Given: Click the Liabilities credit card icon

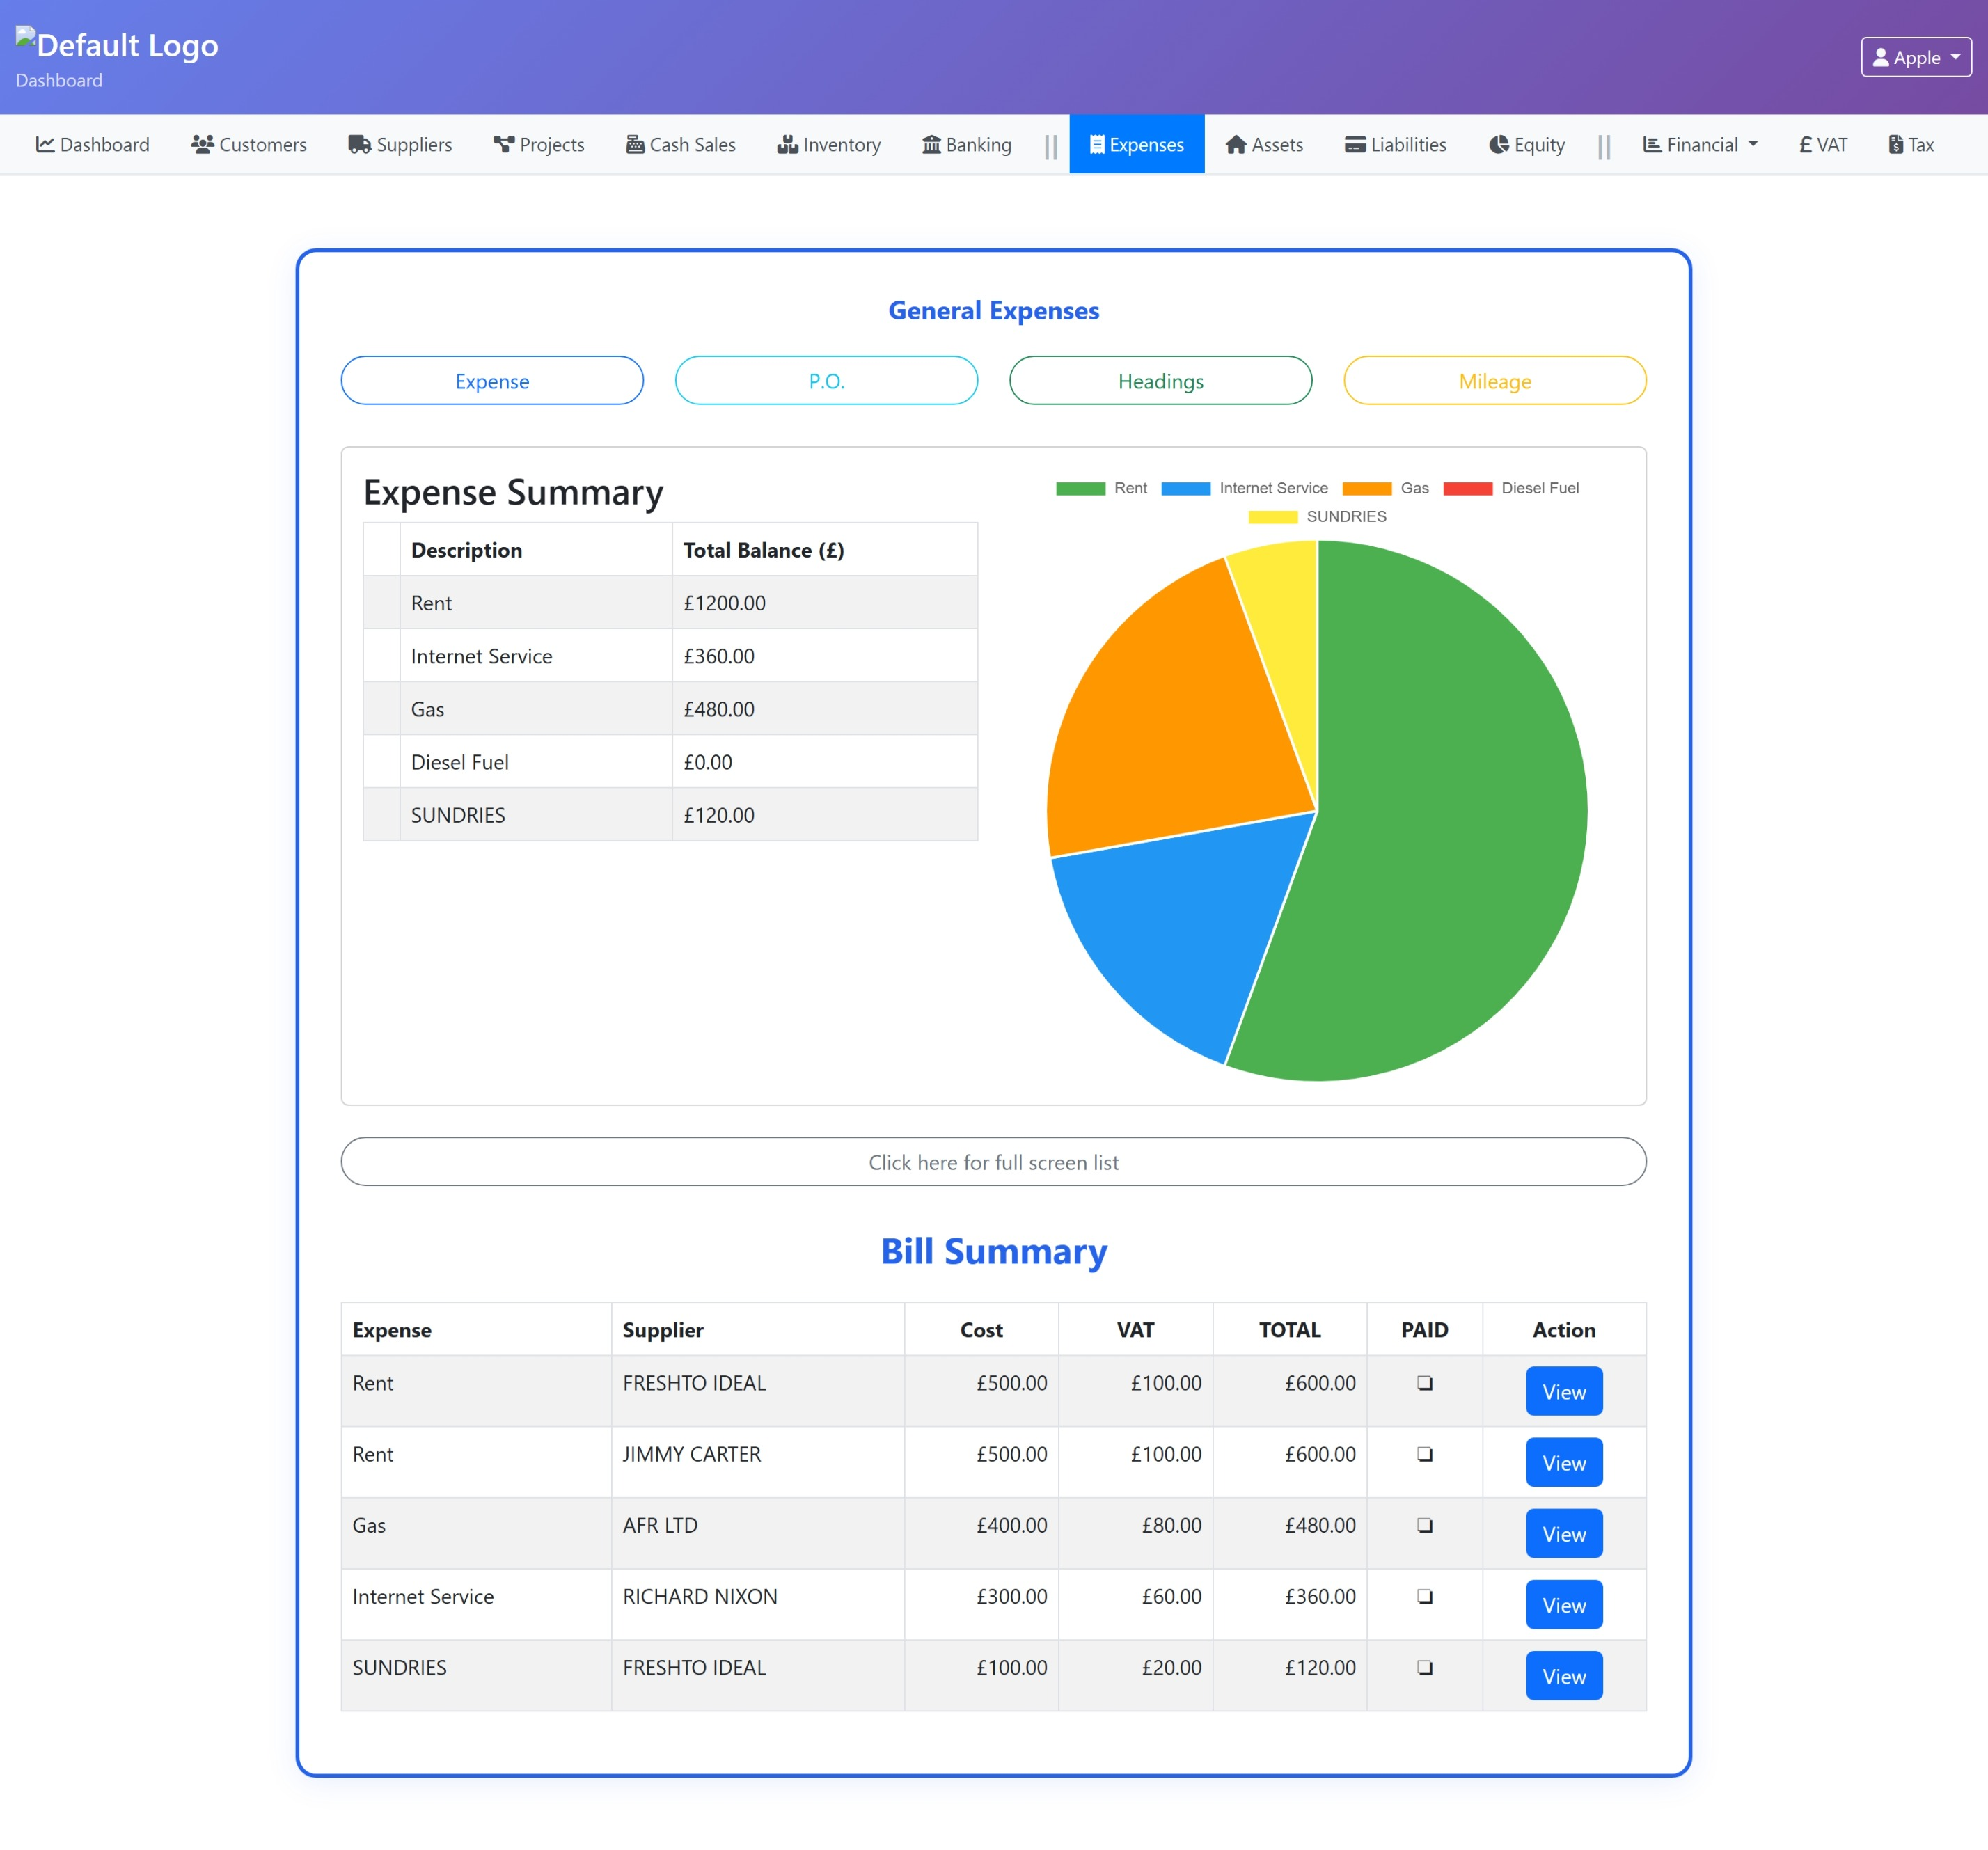Looking at the screenshot, I should (x=1355, y=144).
